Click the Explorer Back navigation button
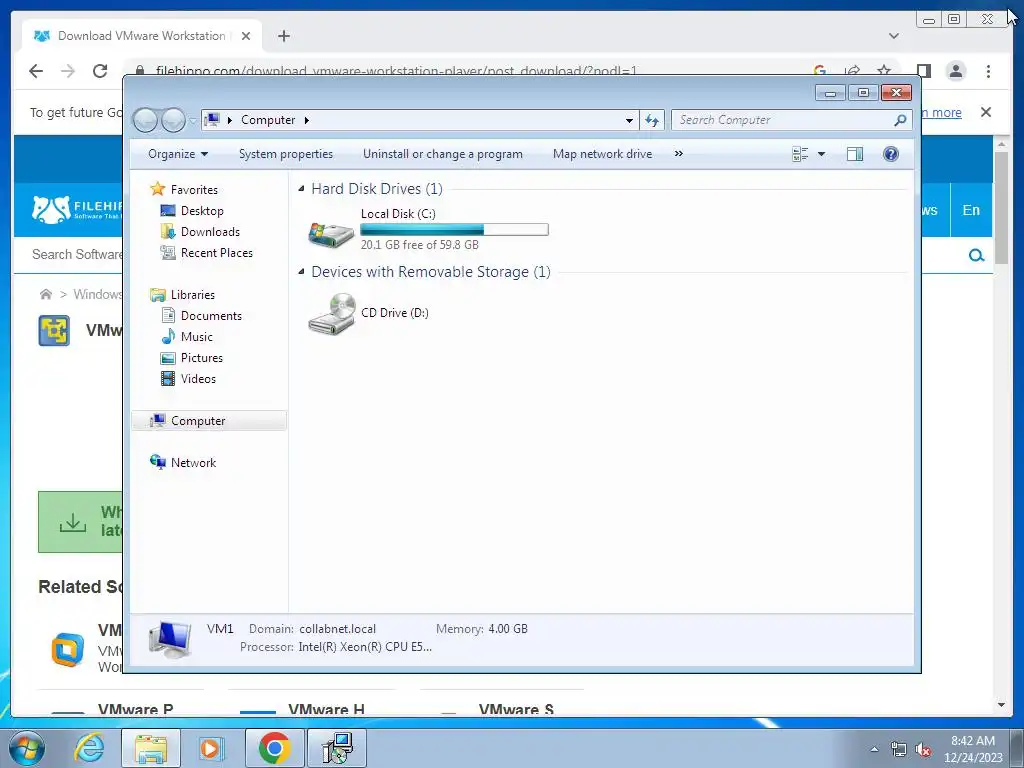The image size is (1024, 768). (x=145, y=120)
